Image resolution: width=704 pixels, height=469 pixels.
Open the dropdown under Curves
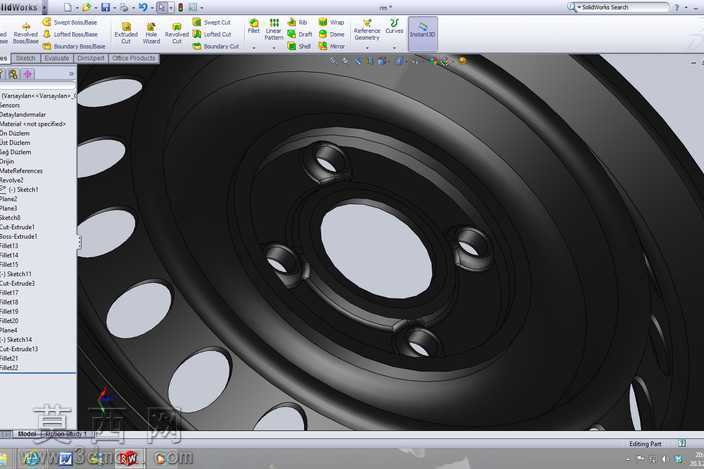(394, 48)
